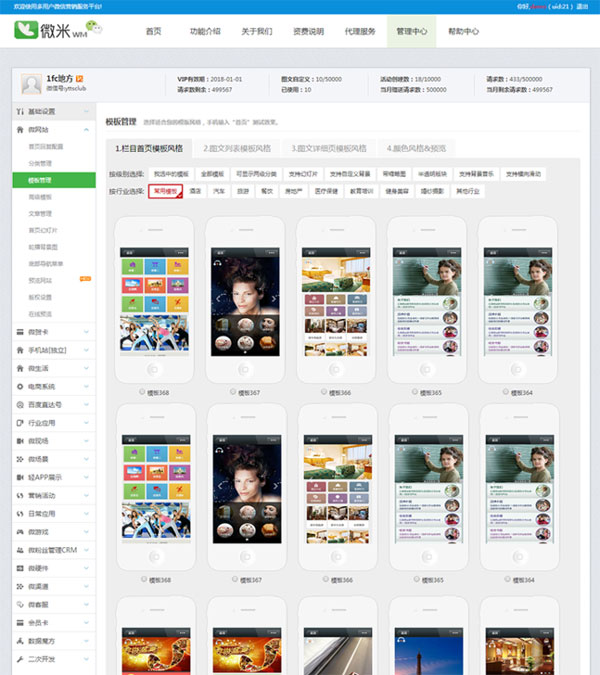Open the road photo template thumbnail
Screen dimensions: 600x675
338,651
